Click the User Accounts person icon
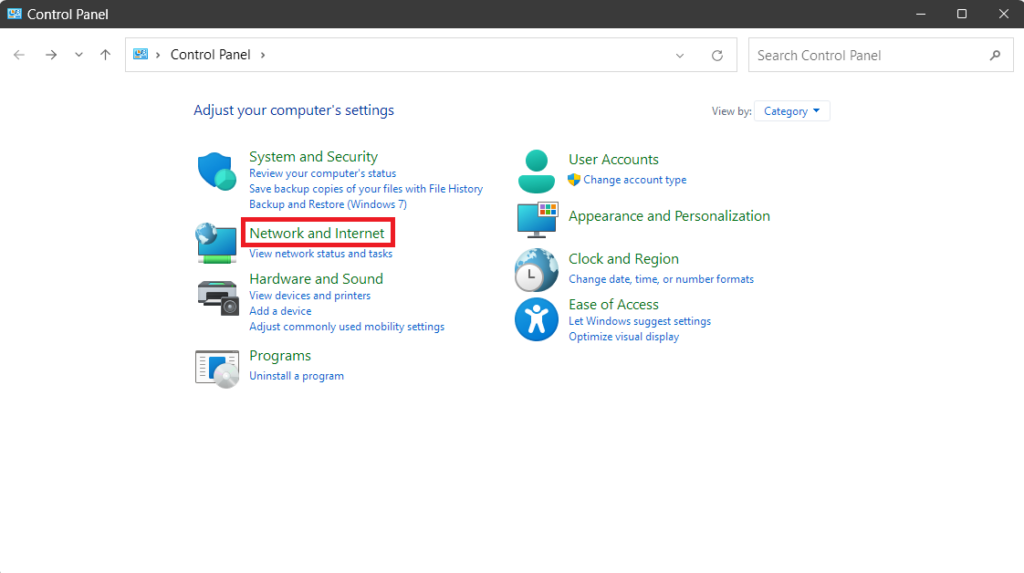1024x573 pixels. (x=537, y=171)
